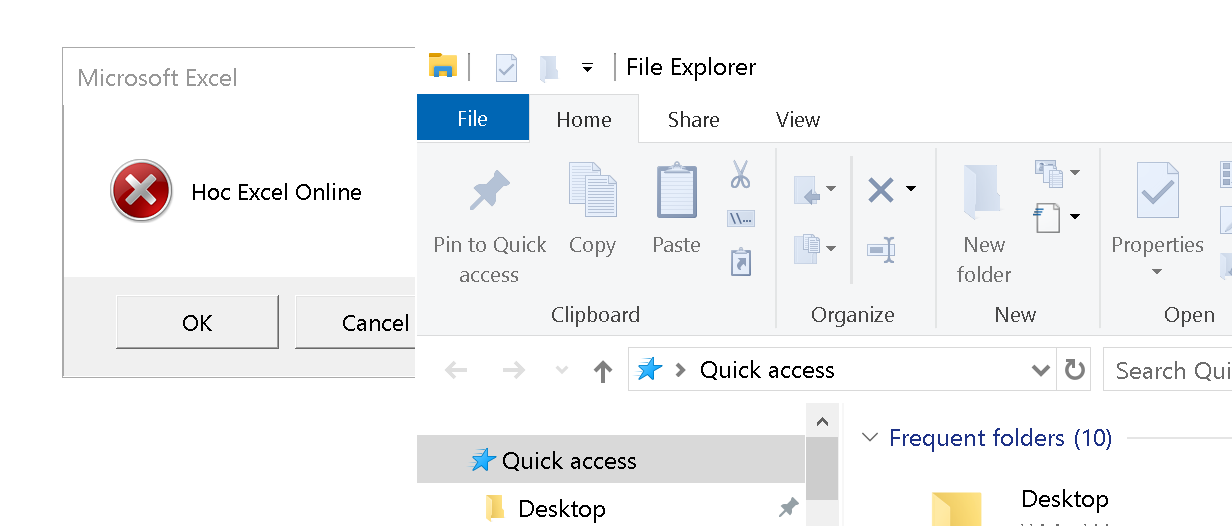The width and height of the screenshot is (1232, 526).
Task: Click the Quick access address bar field
Action: 842,370
